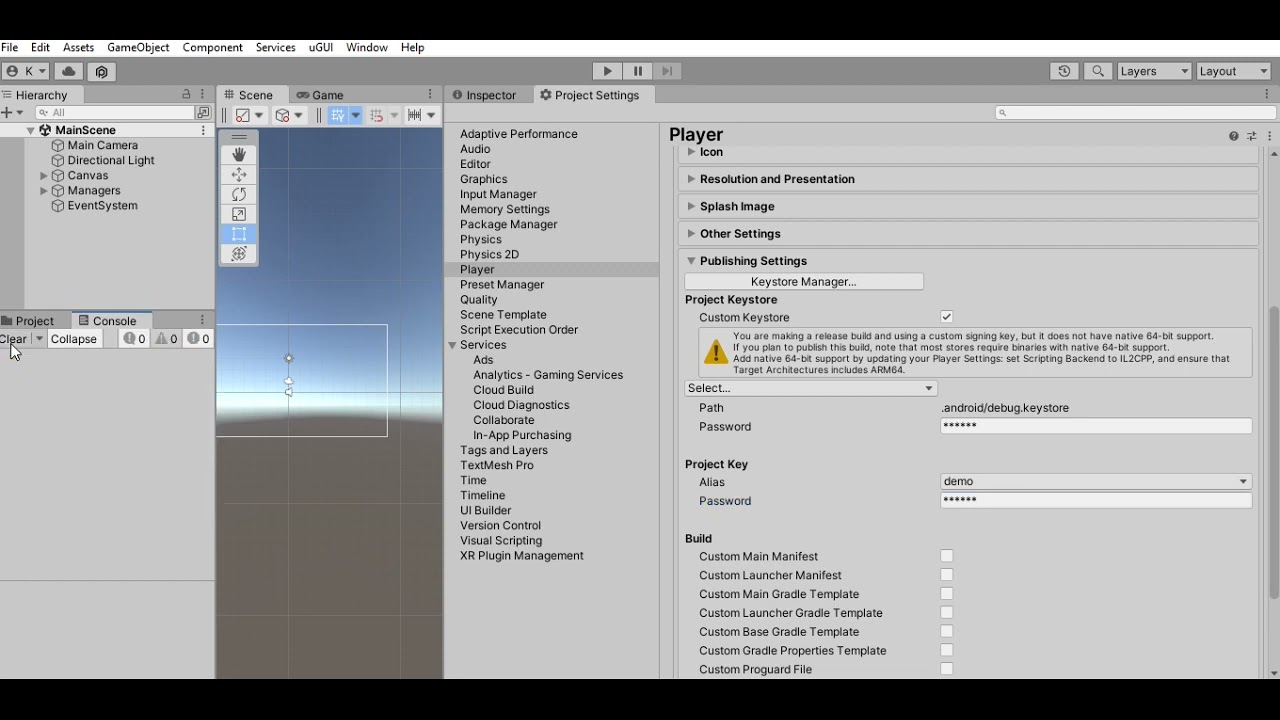Viewport: 1280px width, 720px height.
Task: Click the Play button
Action: click(x=607, y=71)
